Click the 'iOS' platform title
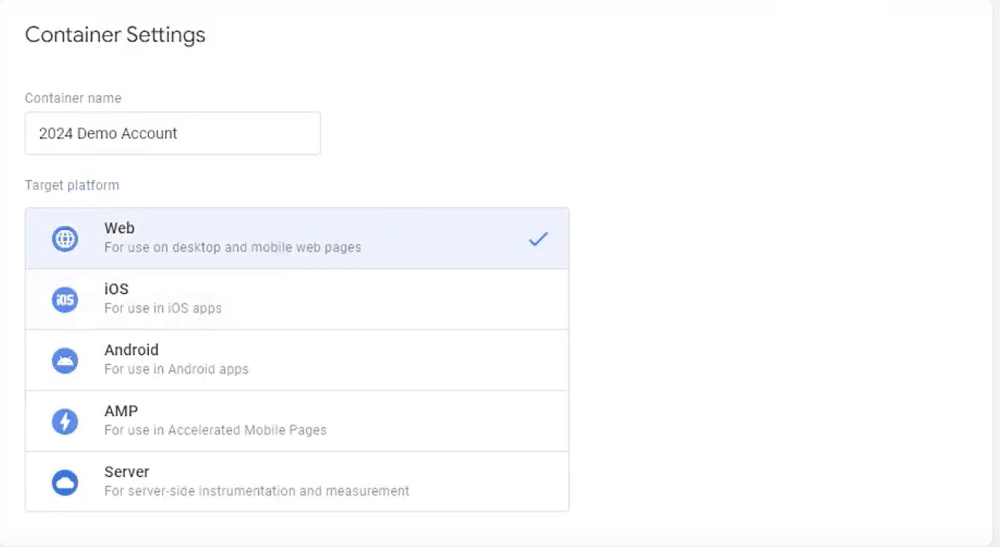This screenshot has width=1000, height=547. 117,289
